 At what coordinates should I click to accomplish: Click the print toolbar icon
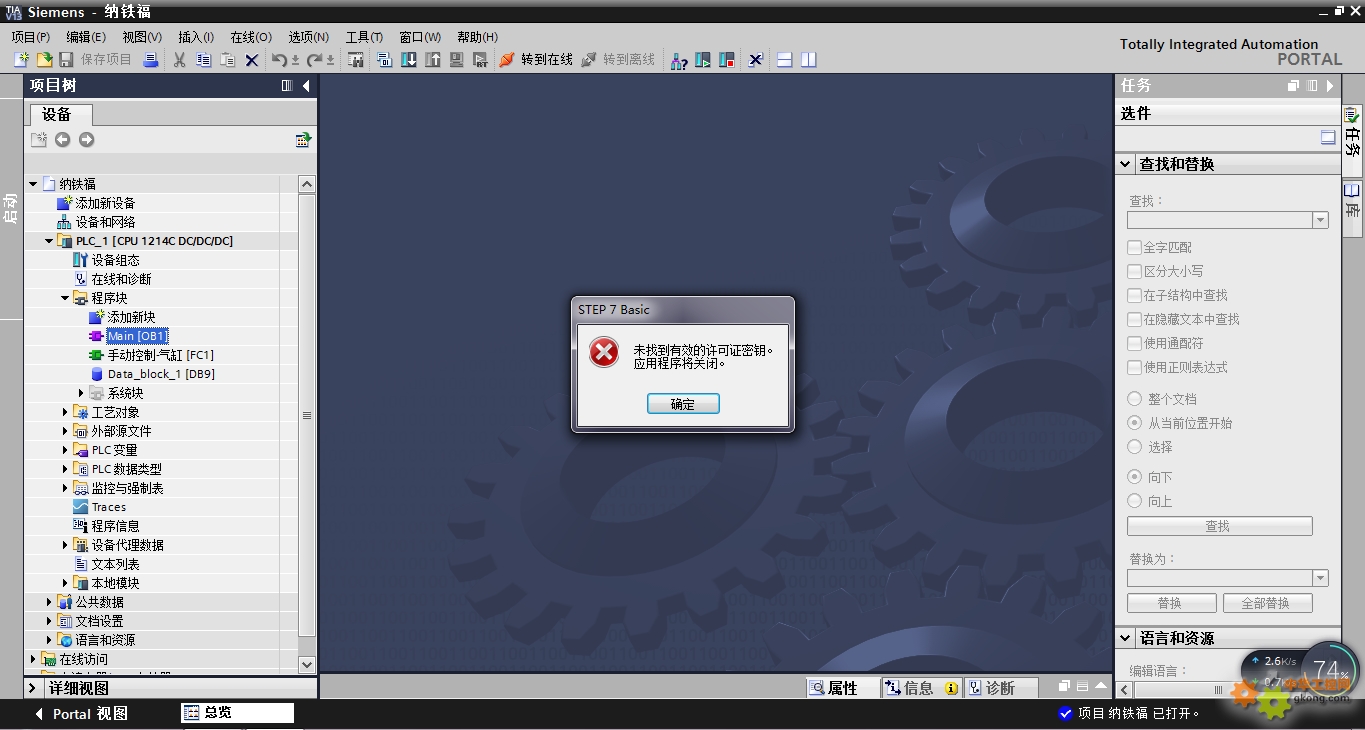(150, 60)
